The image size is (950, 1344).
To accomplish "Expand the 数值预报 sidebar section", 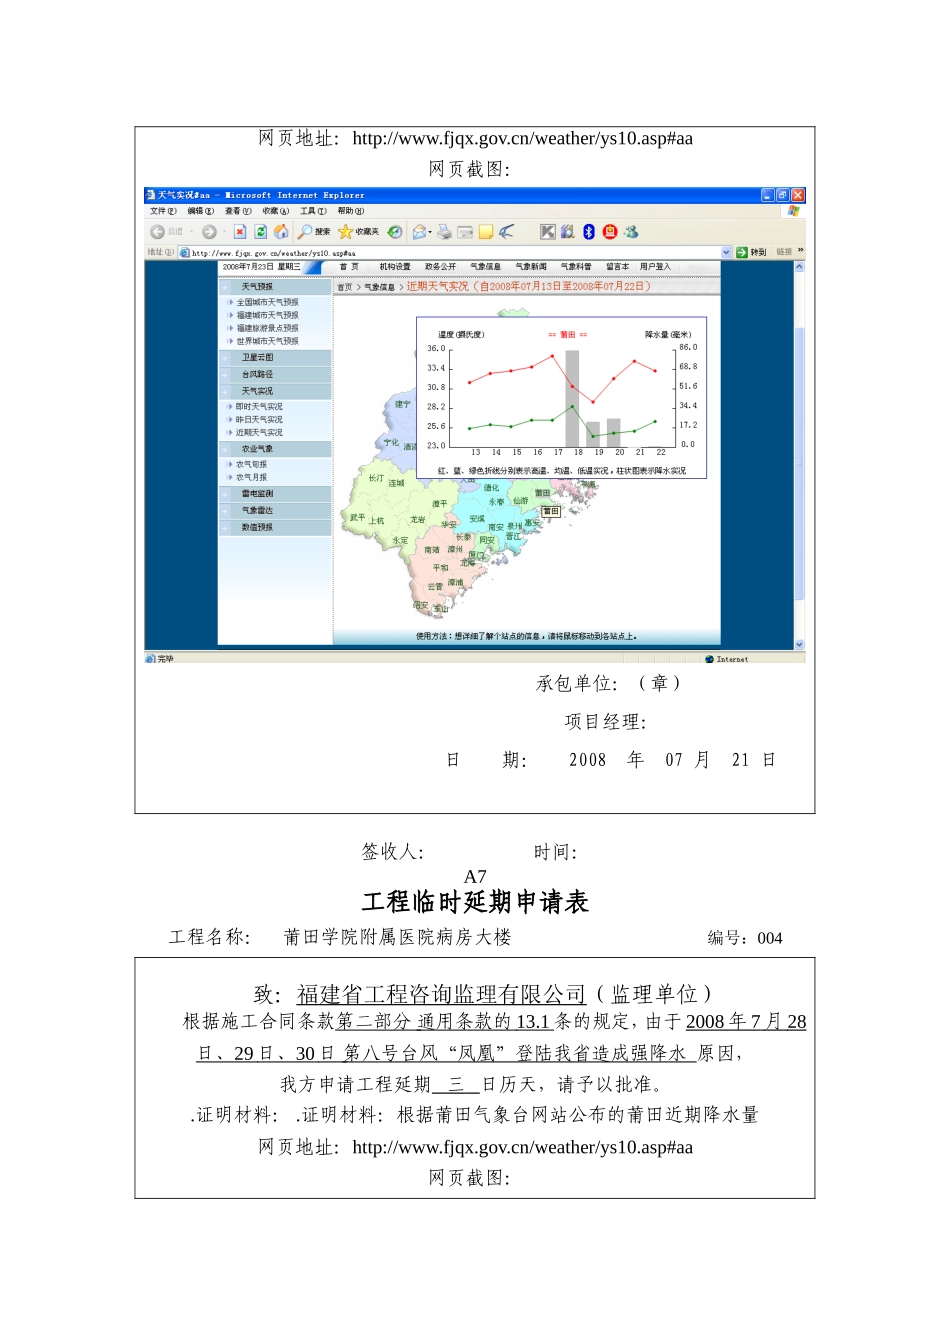I will point(275,528).
